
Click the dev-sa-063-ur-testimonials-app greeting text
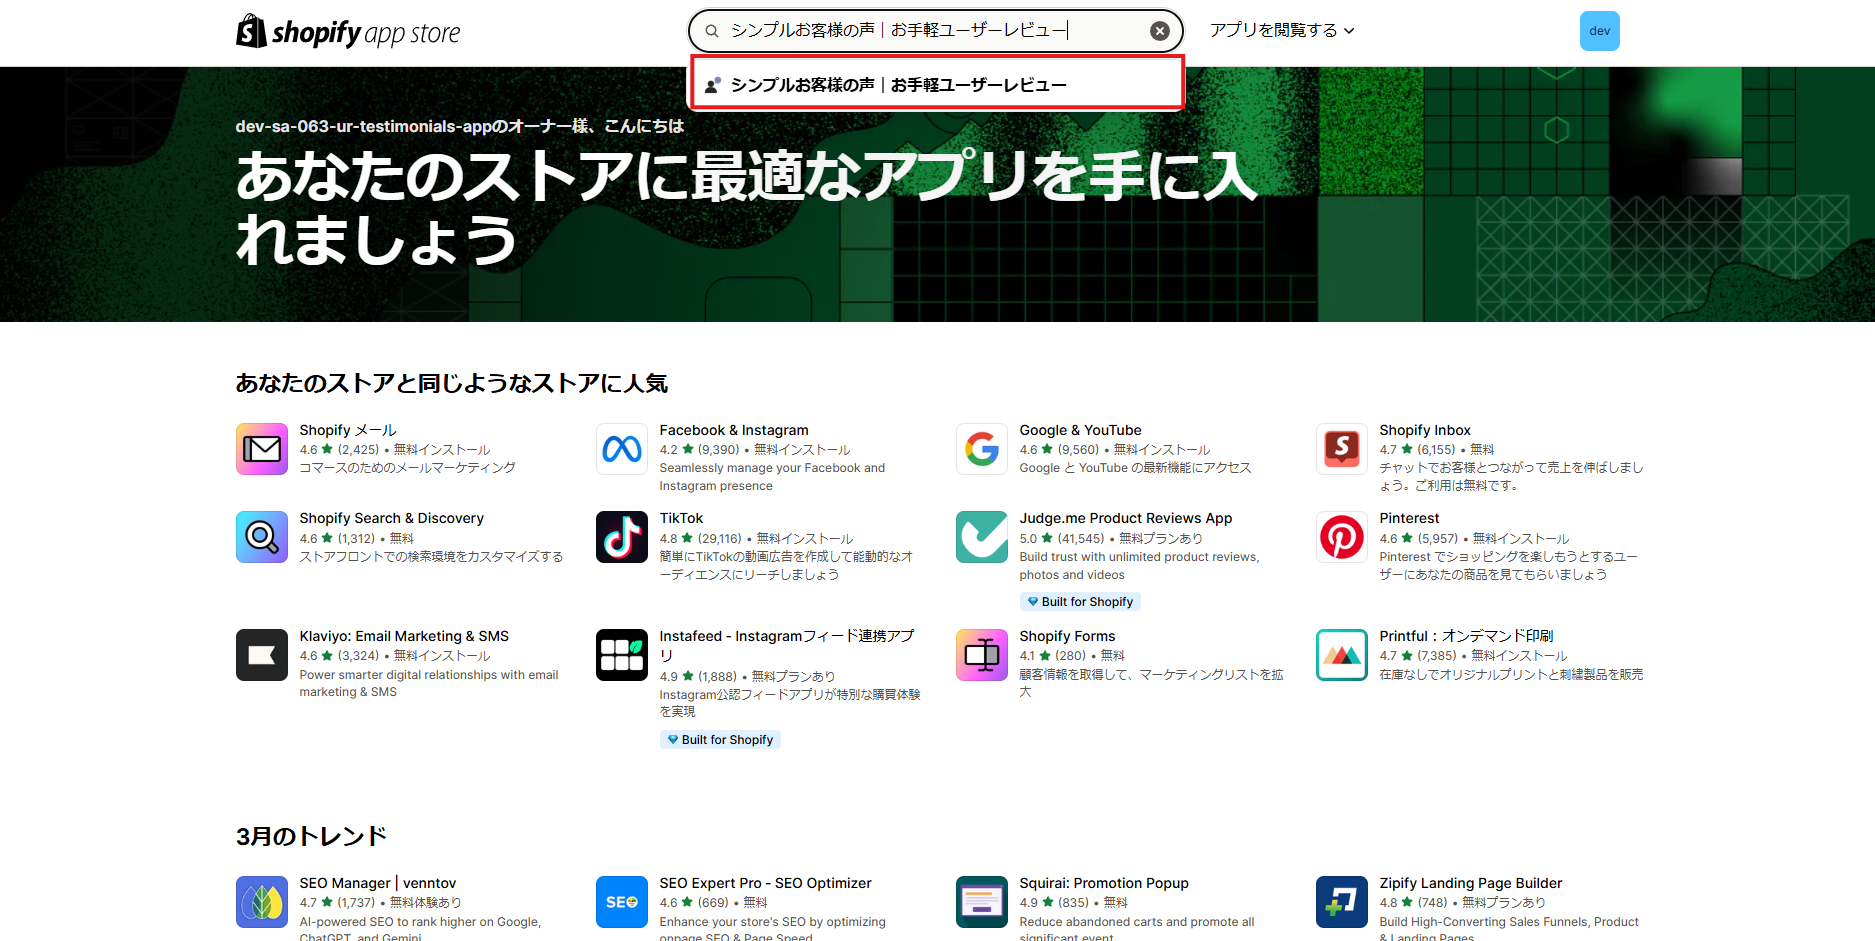point(460,126)
